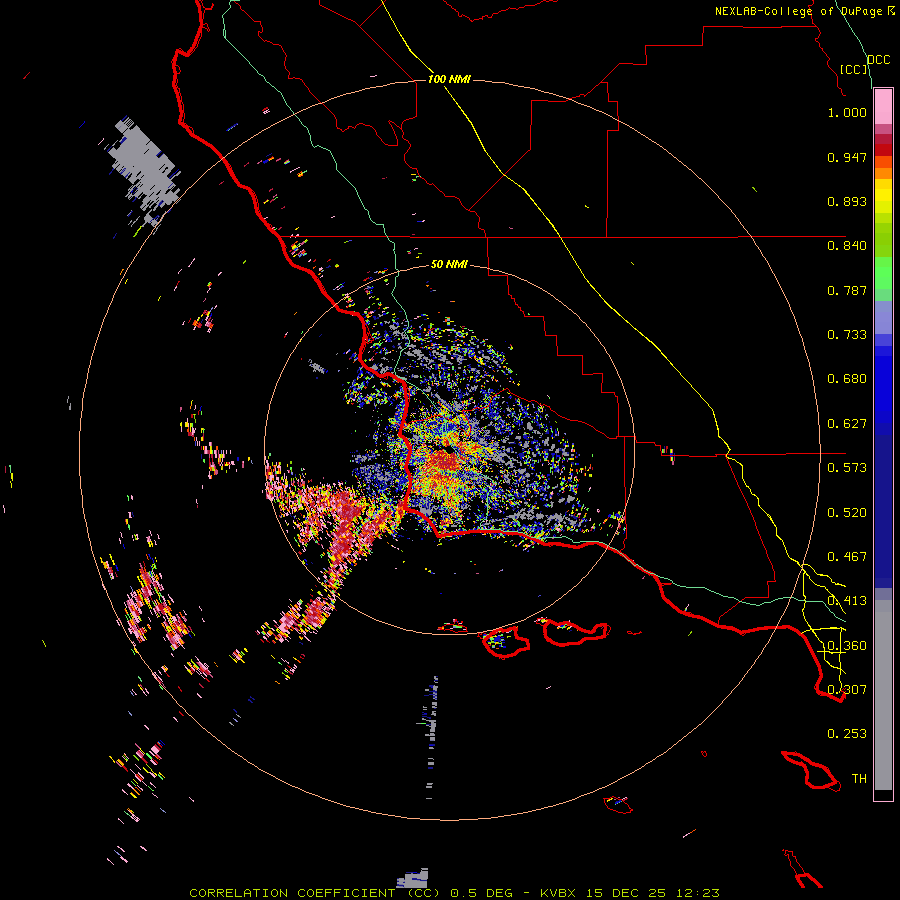Click the bottom caption 'CORRELATION COEFFICIENT (CC) 0.5 DEG - KVBX'
Viewport: 900px width, 900px height.
[x=382, y=893]
